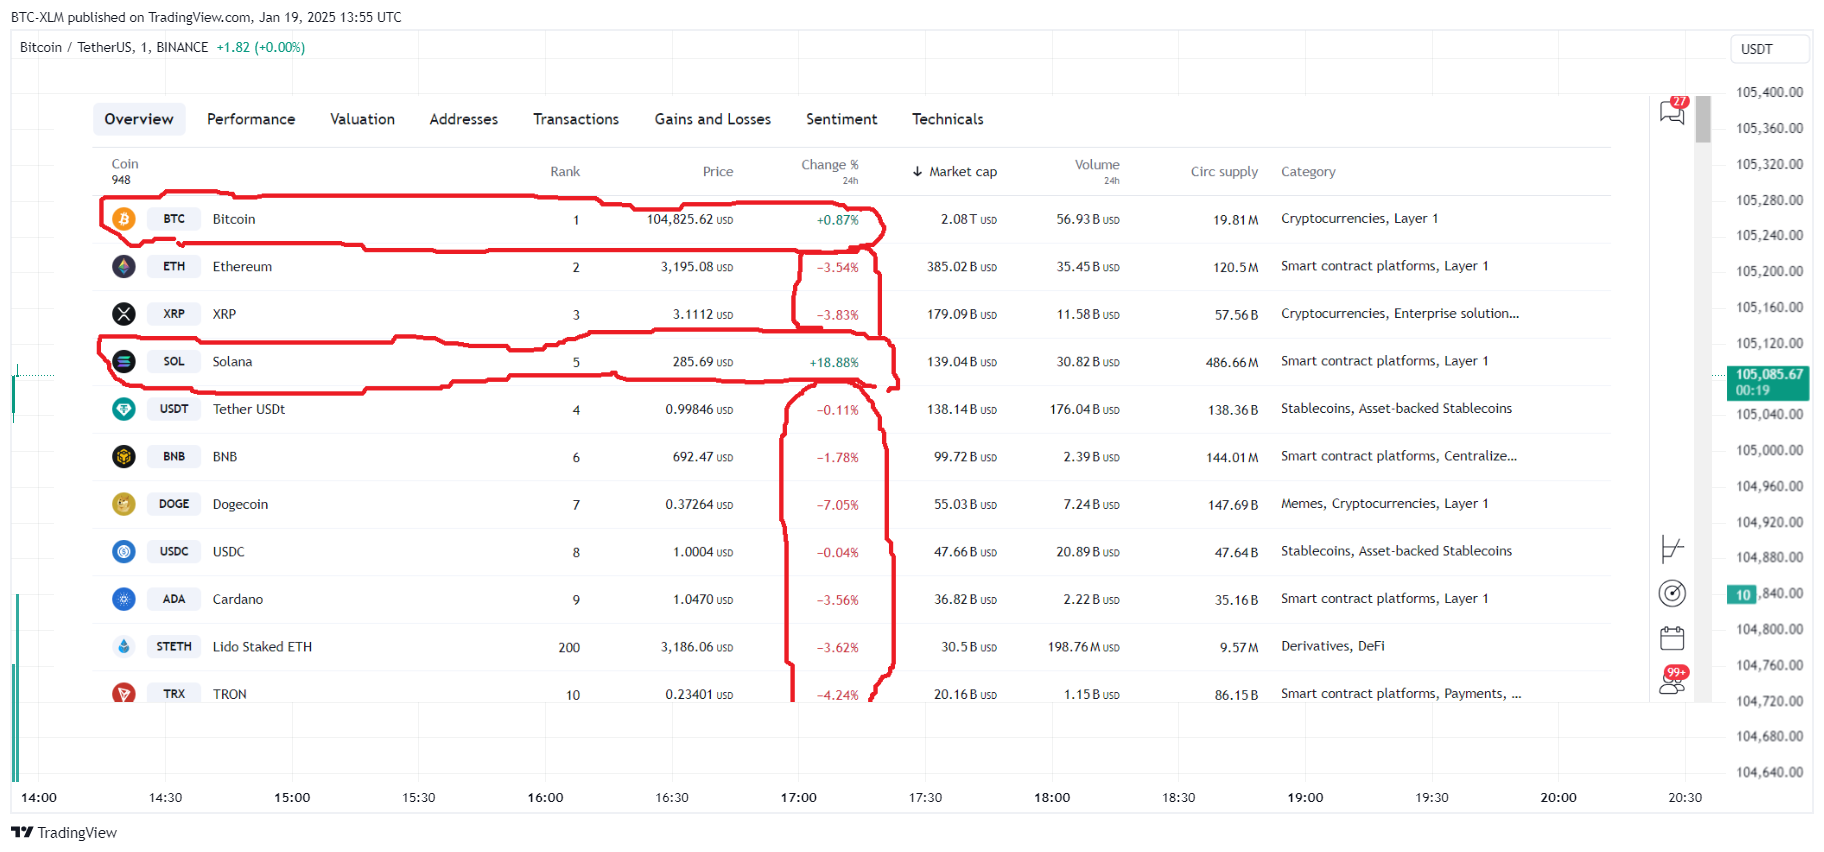Click Bitcoin's 104,825.62 USD price
Screen dimensions: 1824x852
click(690, 220)
